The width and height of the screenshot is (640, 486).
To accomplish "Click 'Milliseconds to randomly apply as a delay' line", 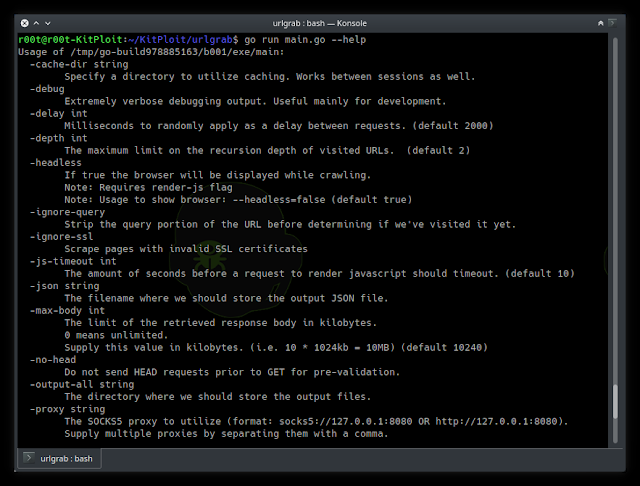I will 279,126.
